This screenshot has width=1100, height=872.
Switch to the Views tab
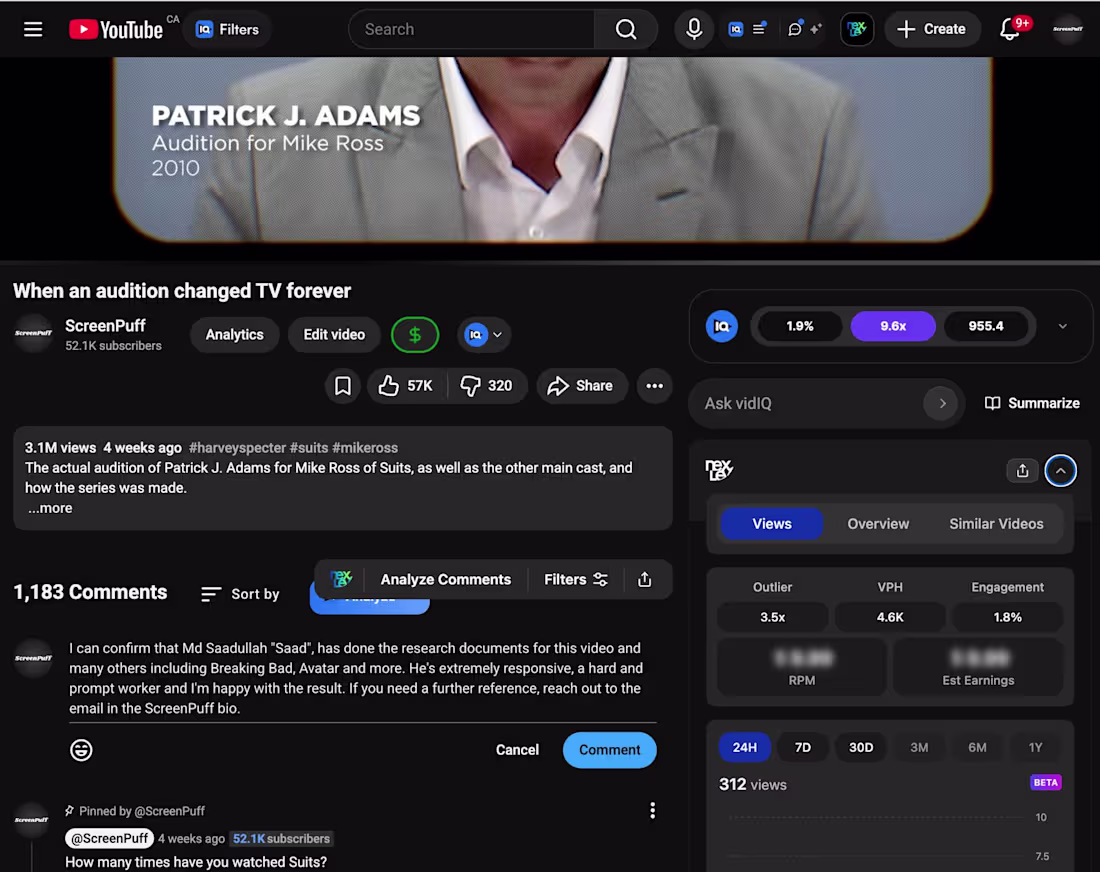[x=772, y=524]
